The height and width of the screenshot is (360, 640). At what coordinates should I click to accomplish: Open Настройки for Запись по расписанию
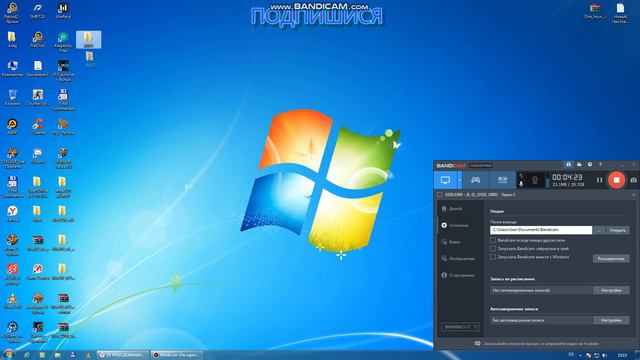coord(611,290)
